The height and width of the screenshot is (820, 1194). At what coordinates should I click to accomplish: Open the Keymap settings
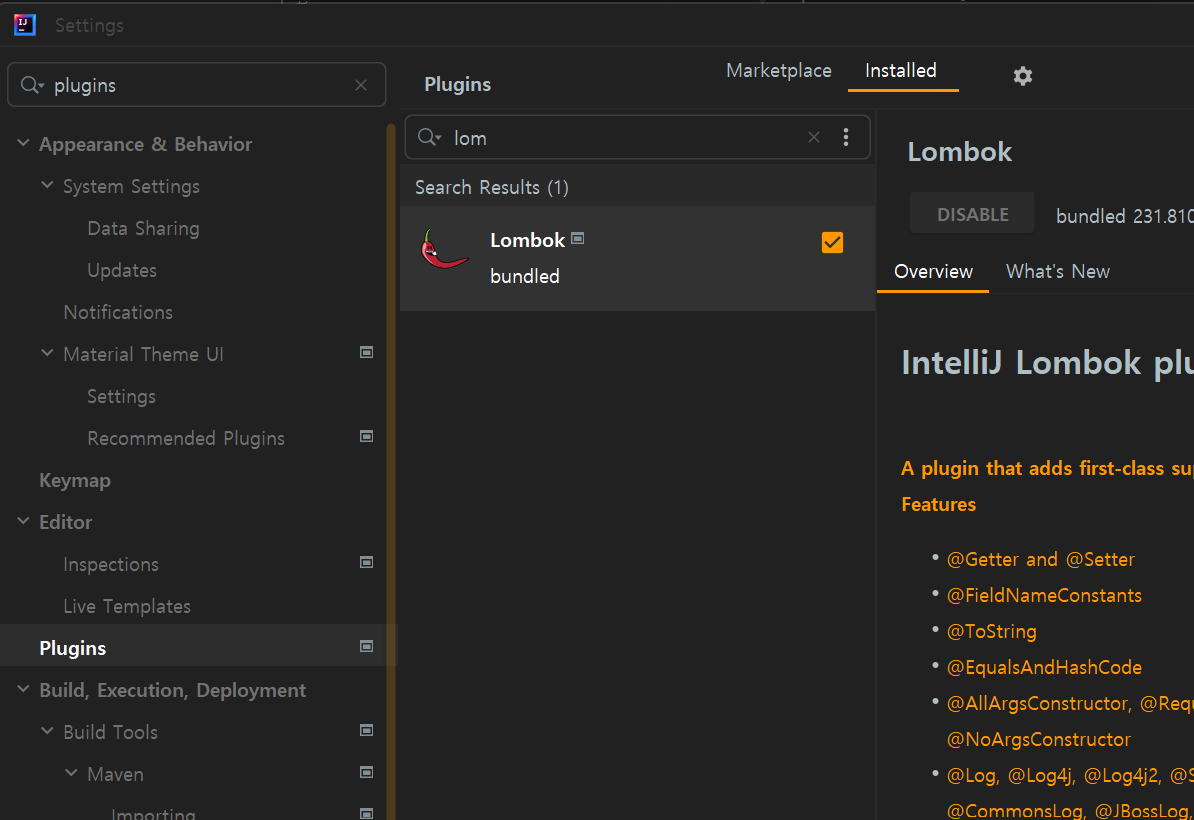point(75,480)
